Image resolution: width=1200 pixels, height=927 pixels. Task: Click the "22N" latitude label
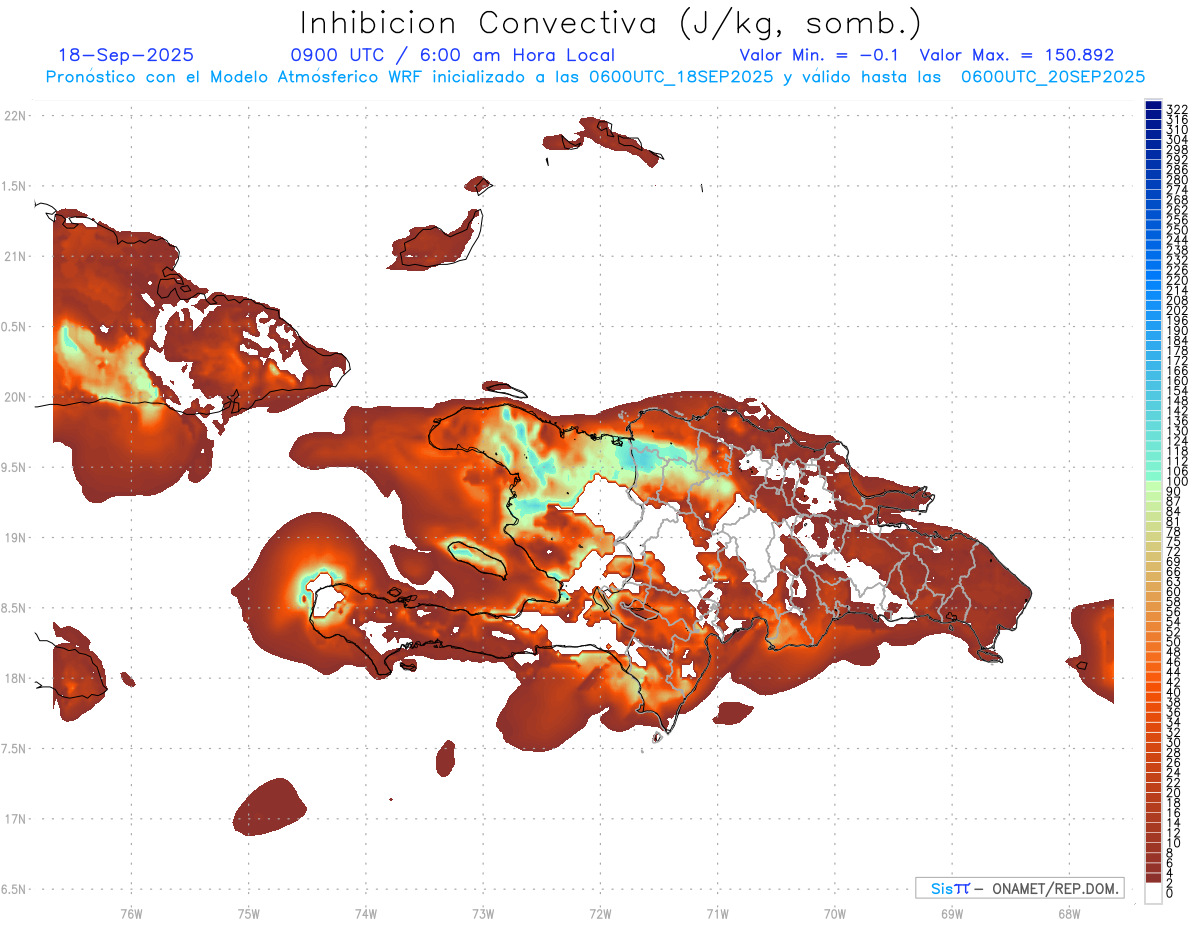(x=14, y=115)
